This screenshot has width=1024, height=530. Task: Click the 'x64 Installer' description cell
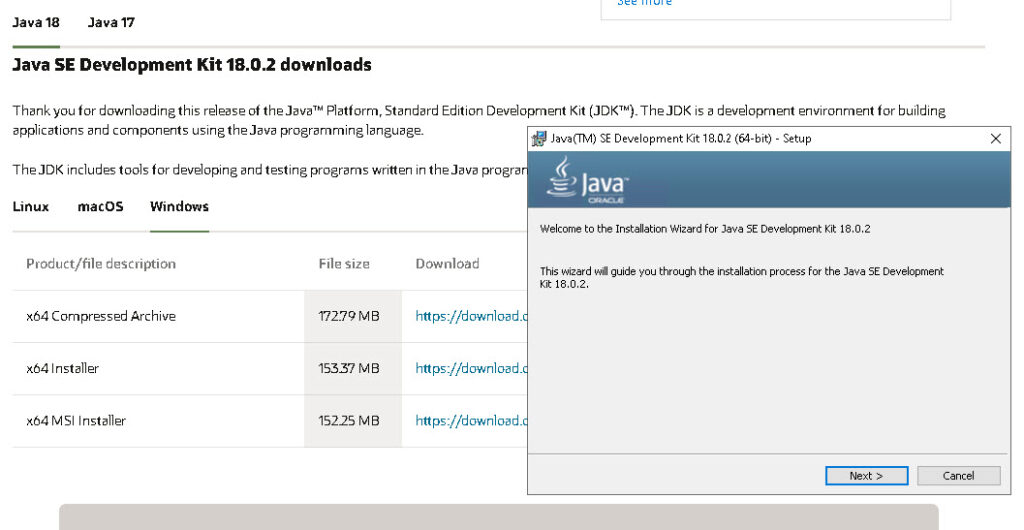pos(158,369)
